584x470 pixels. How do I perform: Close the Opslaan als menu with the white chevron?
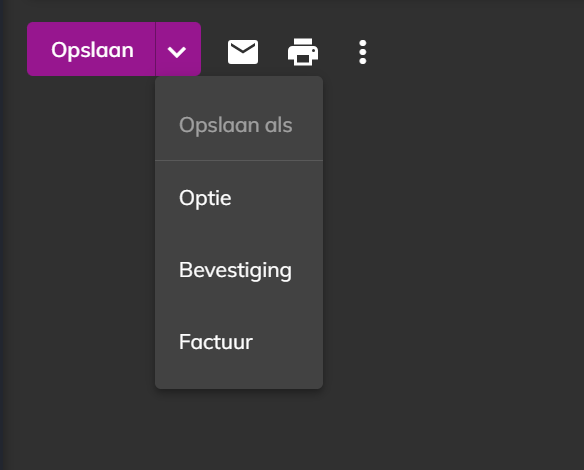[x=178, y=49]
